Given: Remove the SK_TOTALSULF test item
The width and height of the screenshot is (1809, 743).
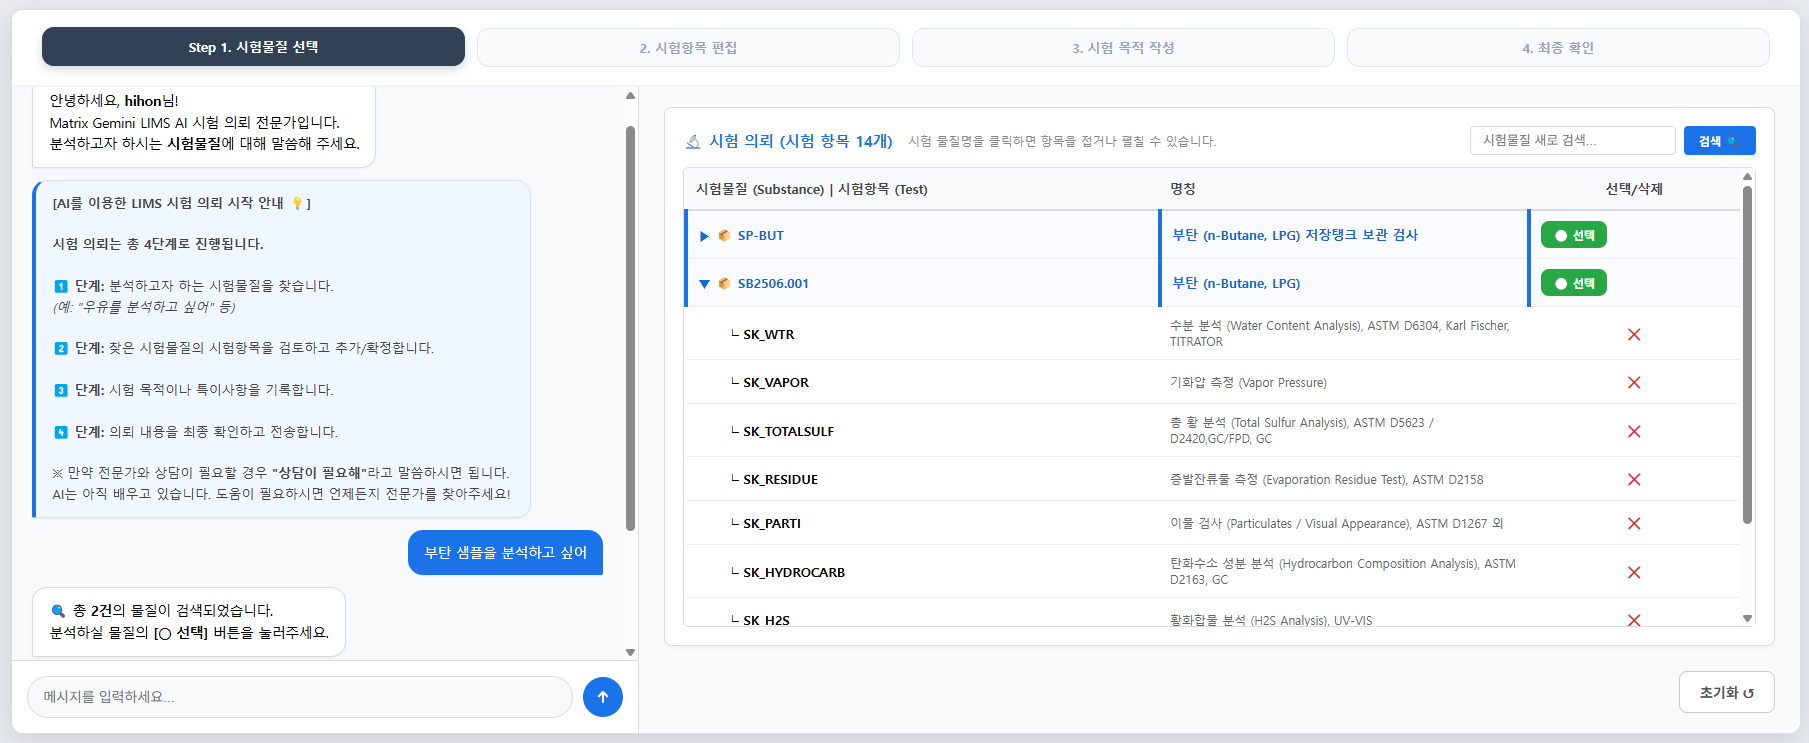Looking at the screenshot, I should pos(1634,432).
